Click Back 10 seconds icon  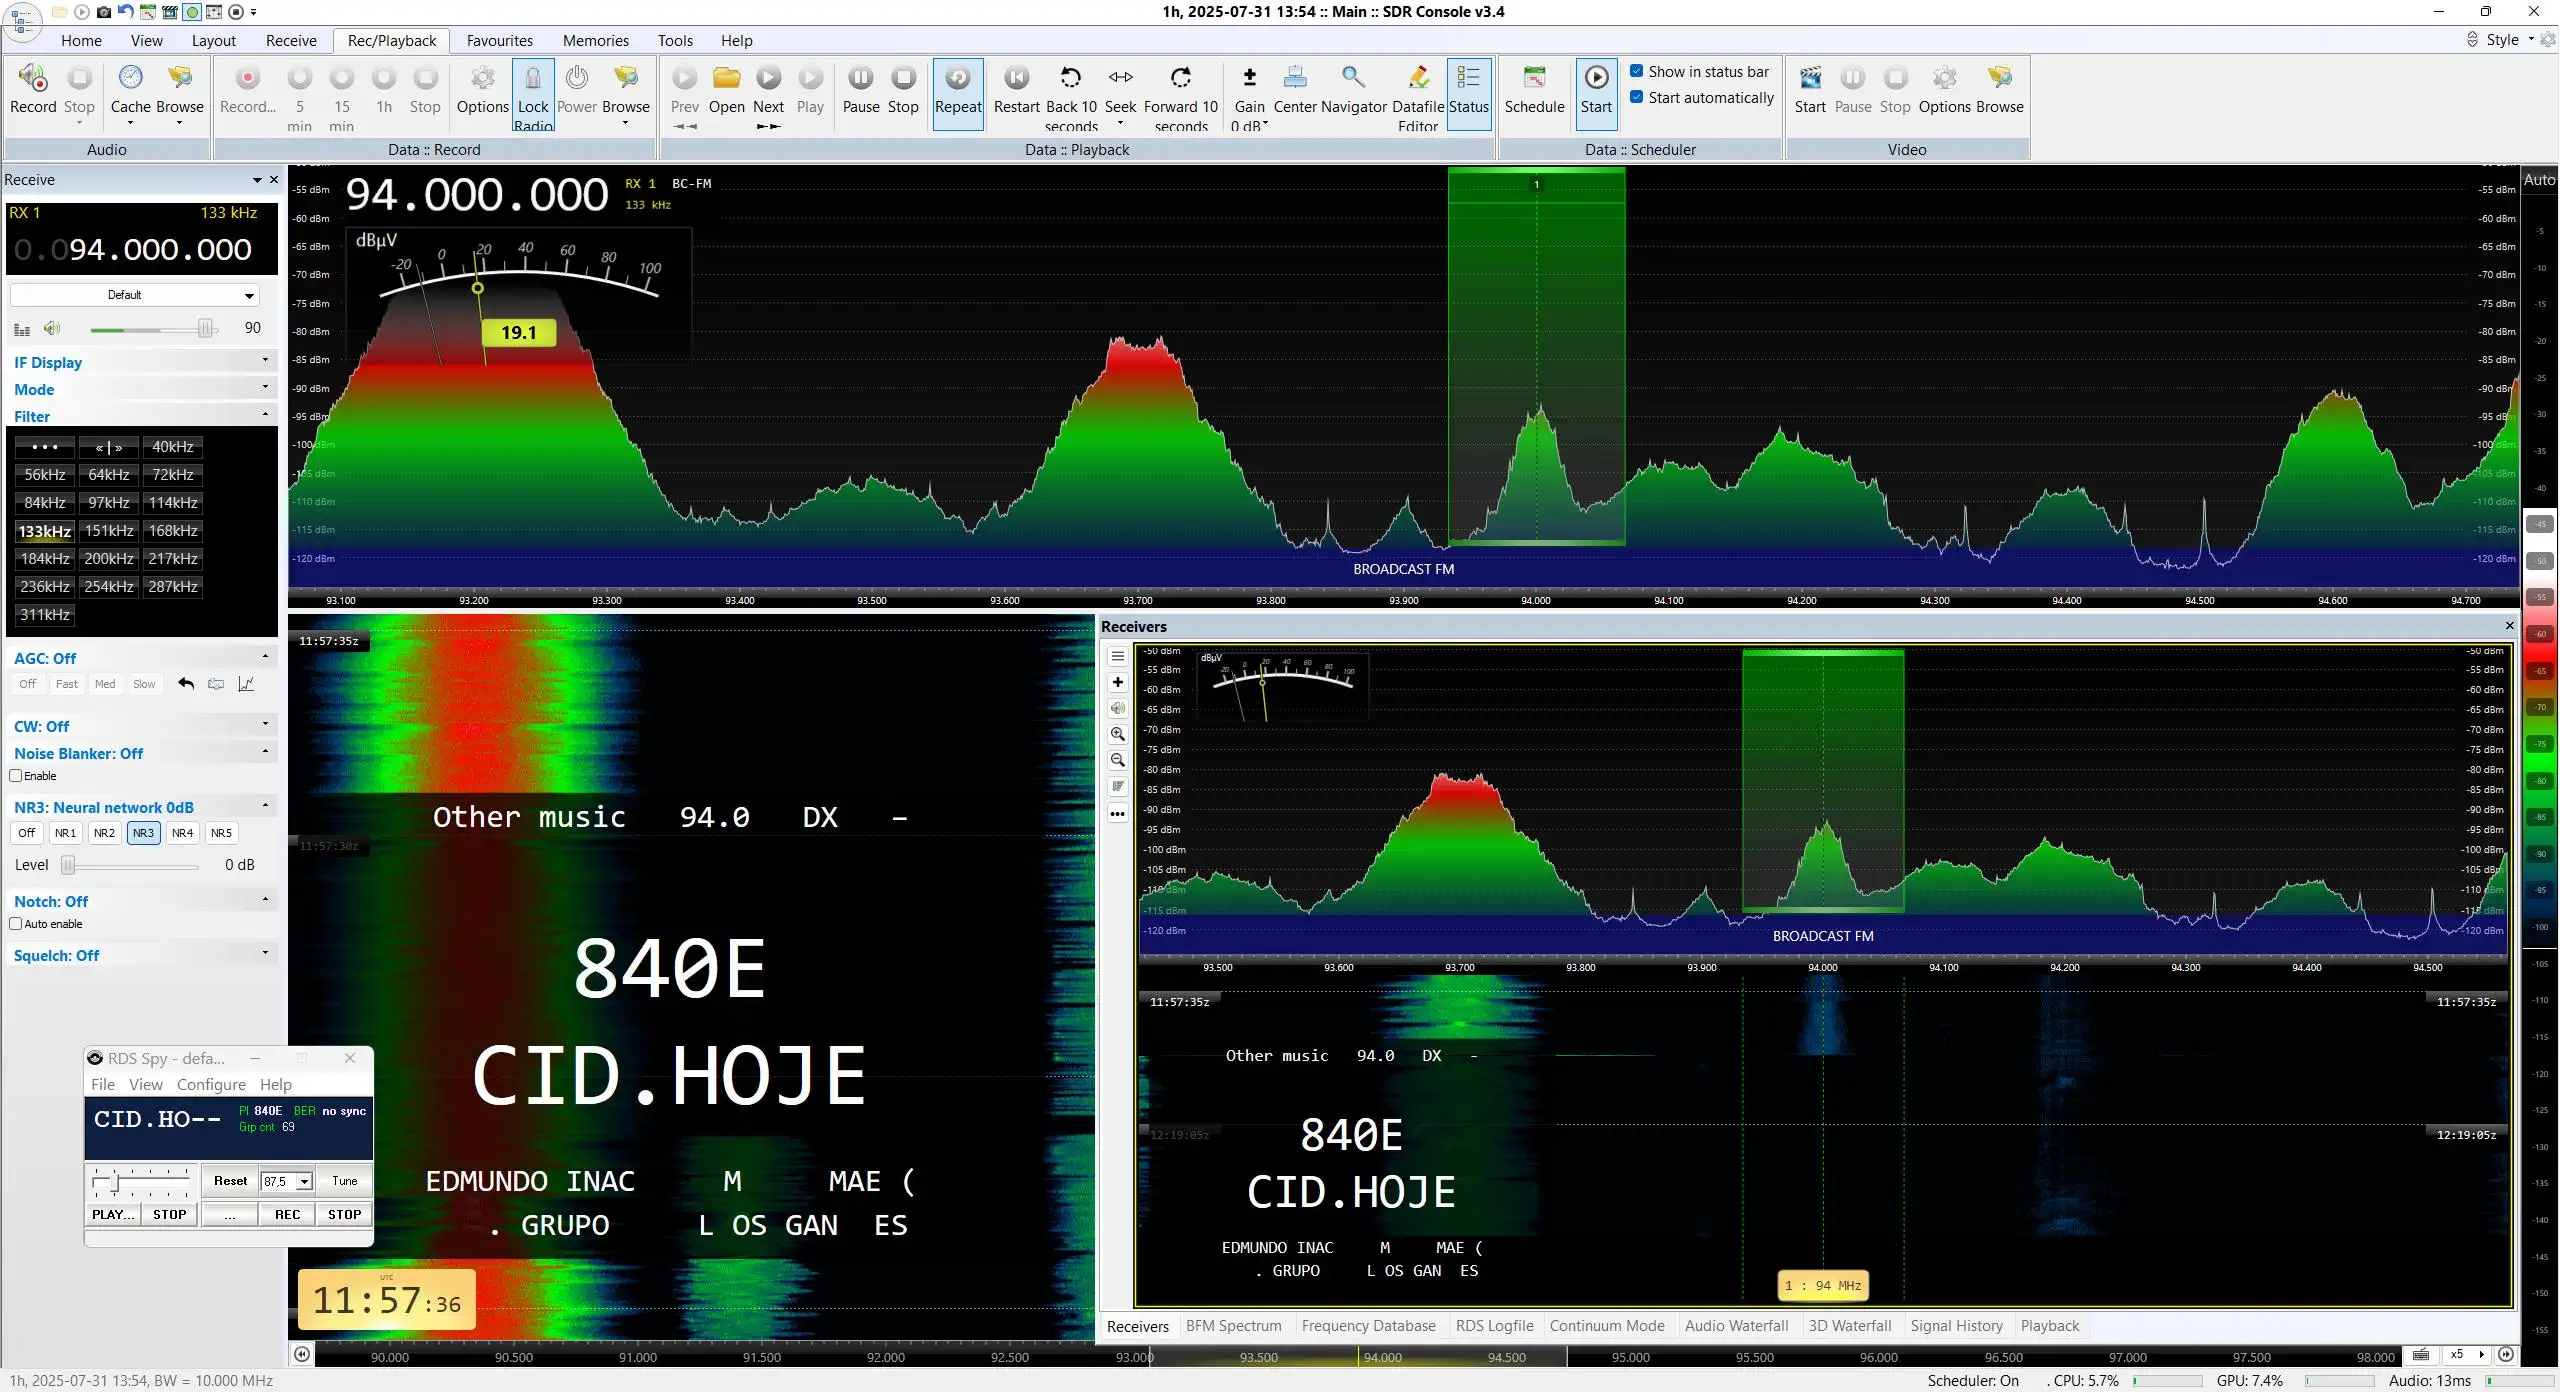[1071, 78]
